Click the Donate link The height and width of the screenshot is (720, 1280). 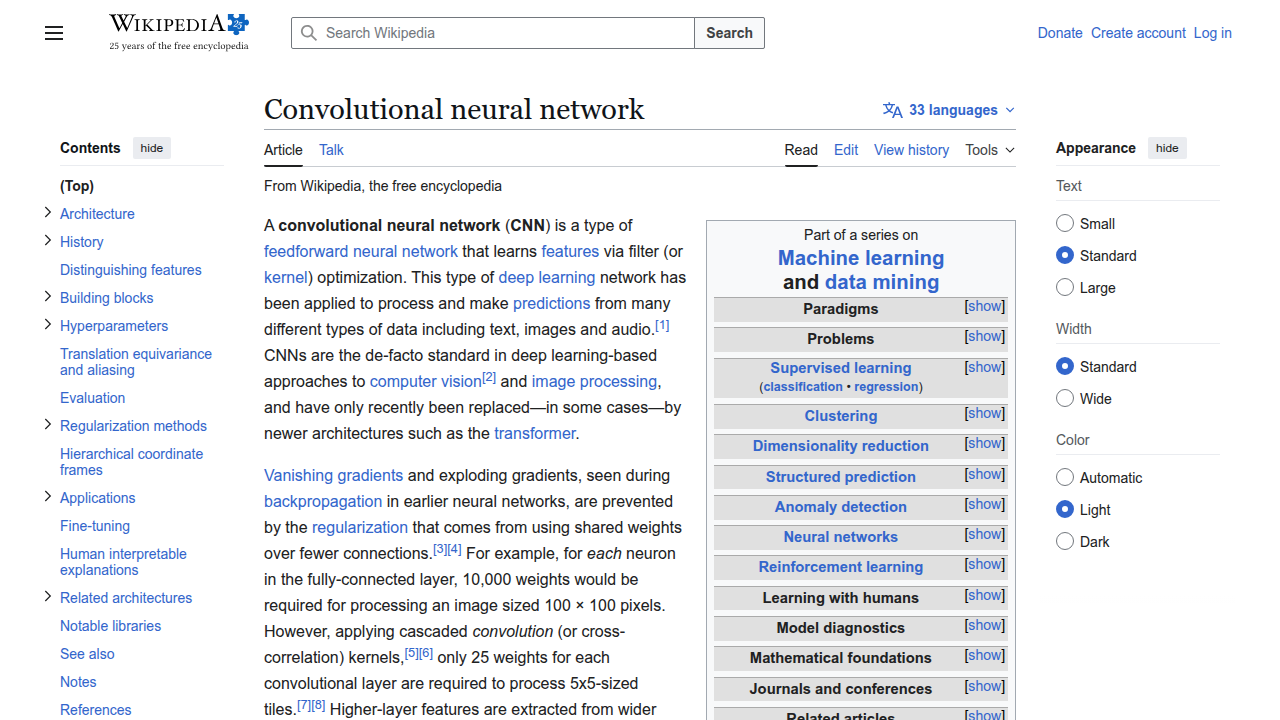[x=1060, y=33]
